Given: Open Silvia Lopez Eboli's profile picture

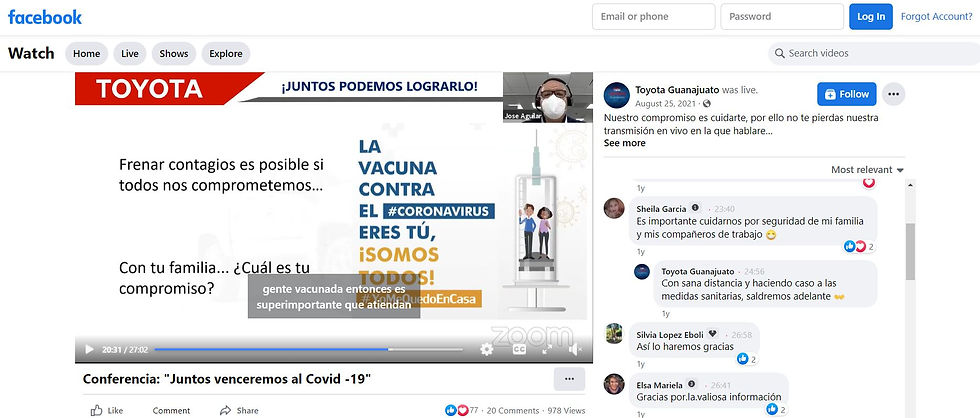Looking at the screenshot, I should [x=614, y=333].
